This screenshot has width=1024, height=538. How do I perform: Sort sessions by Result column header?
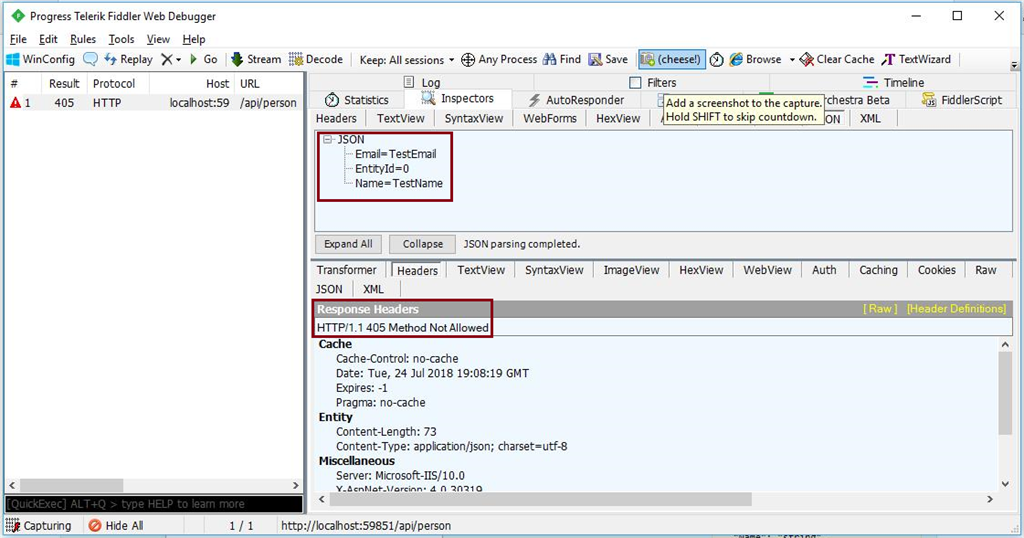[x=64, y=84]
